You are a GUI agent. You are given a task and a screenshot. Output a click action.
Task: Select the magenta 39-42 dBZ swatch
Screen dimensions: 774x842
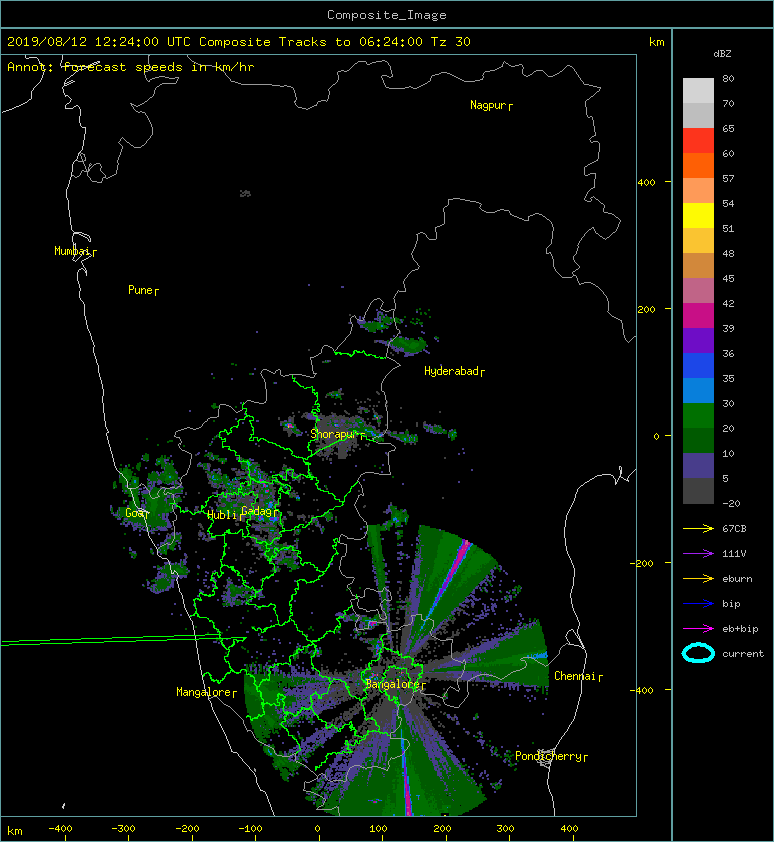click(698, 315)
